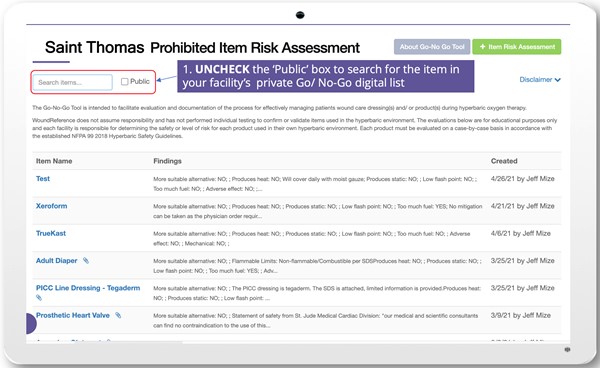Select '3/9/21 by Jeff Mize' created cell

[x=520, y=315]
